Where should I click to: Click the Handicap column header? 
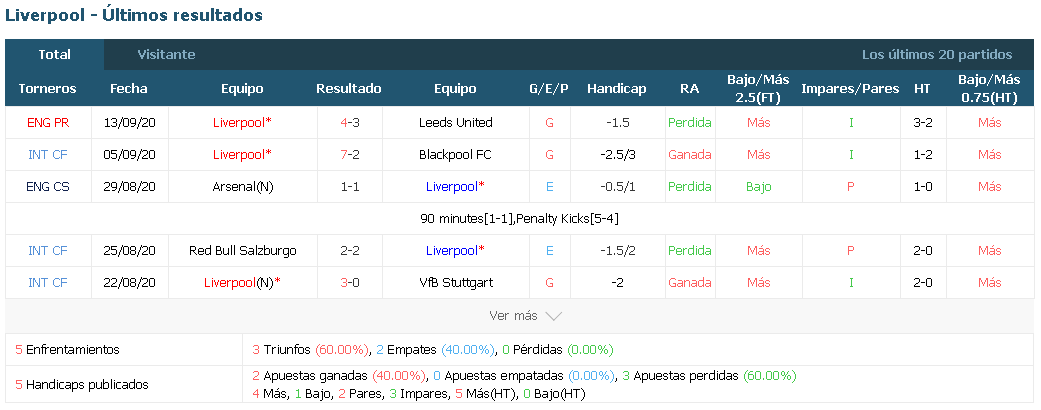[617, 88]
